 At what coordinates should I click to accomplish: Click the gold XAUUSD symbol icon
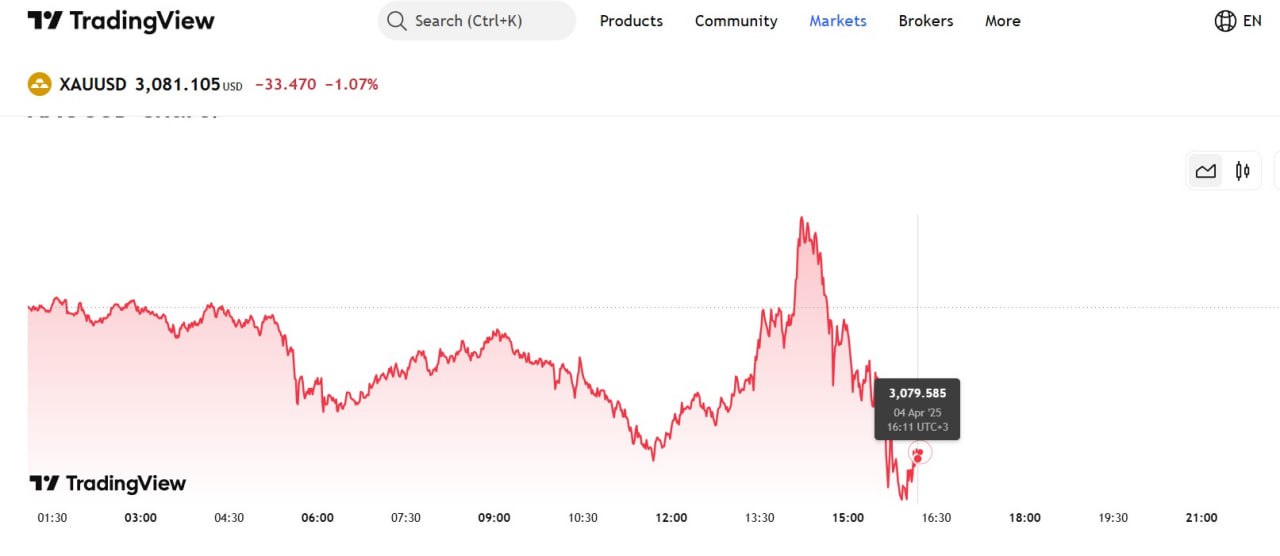39,85
